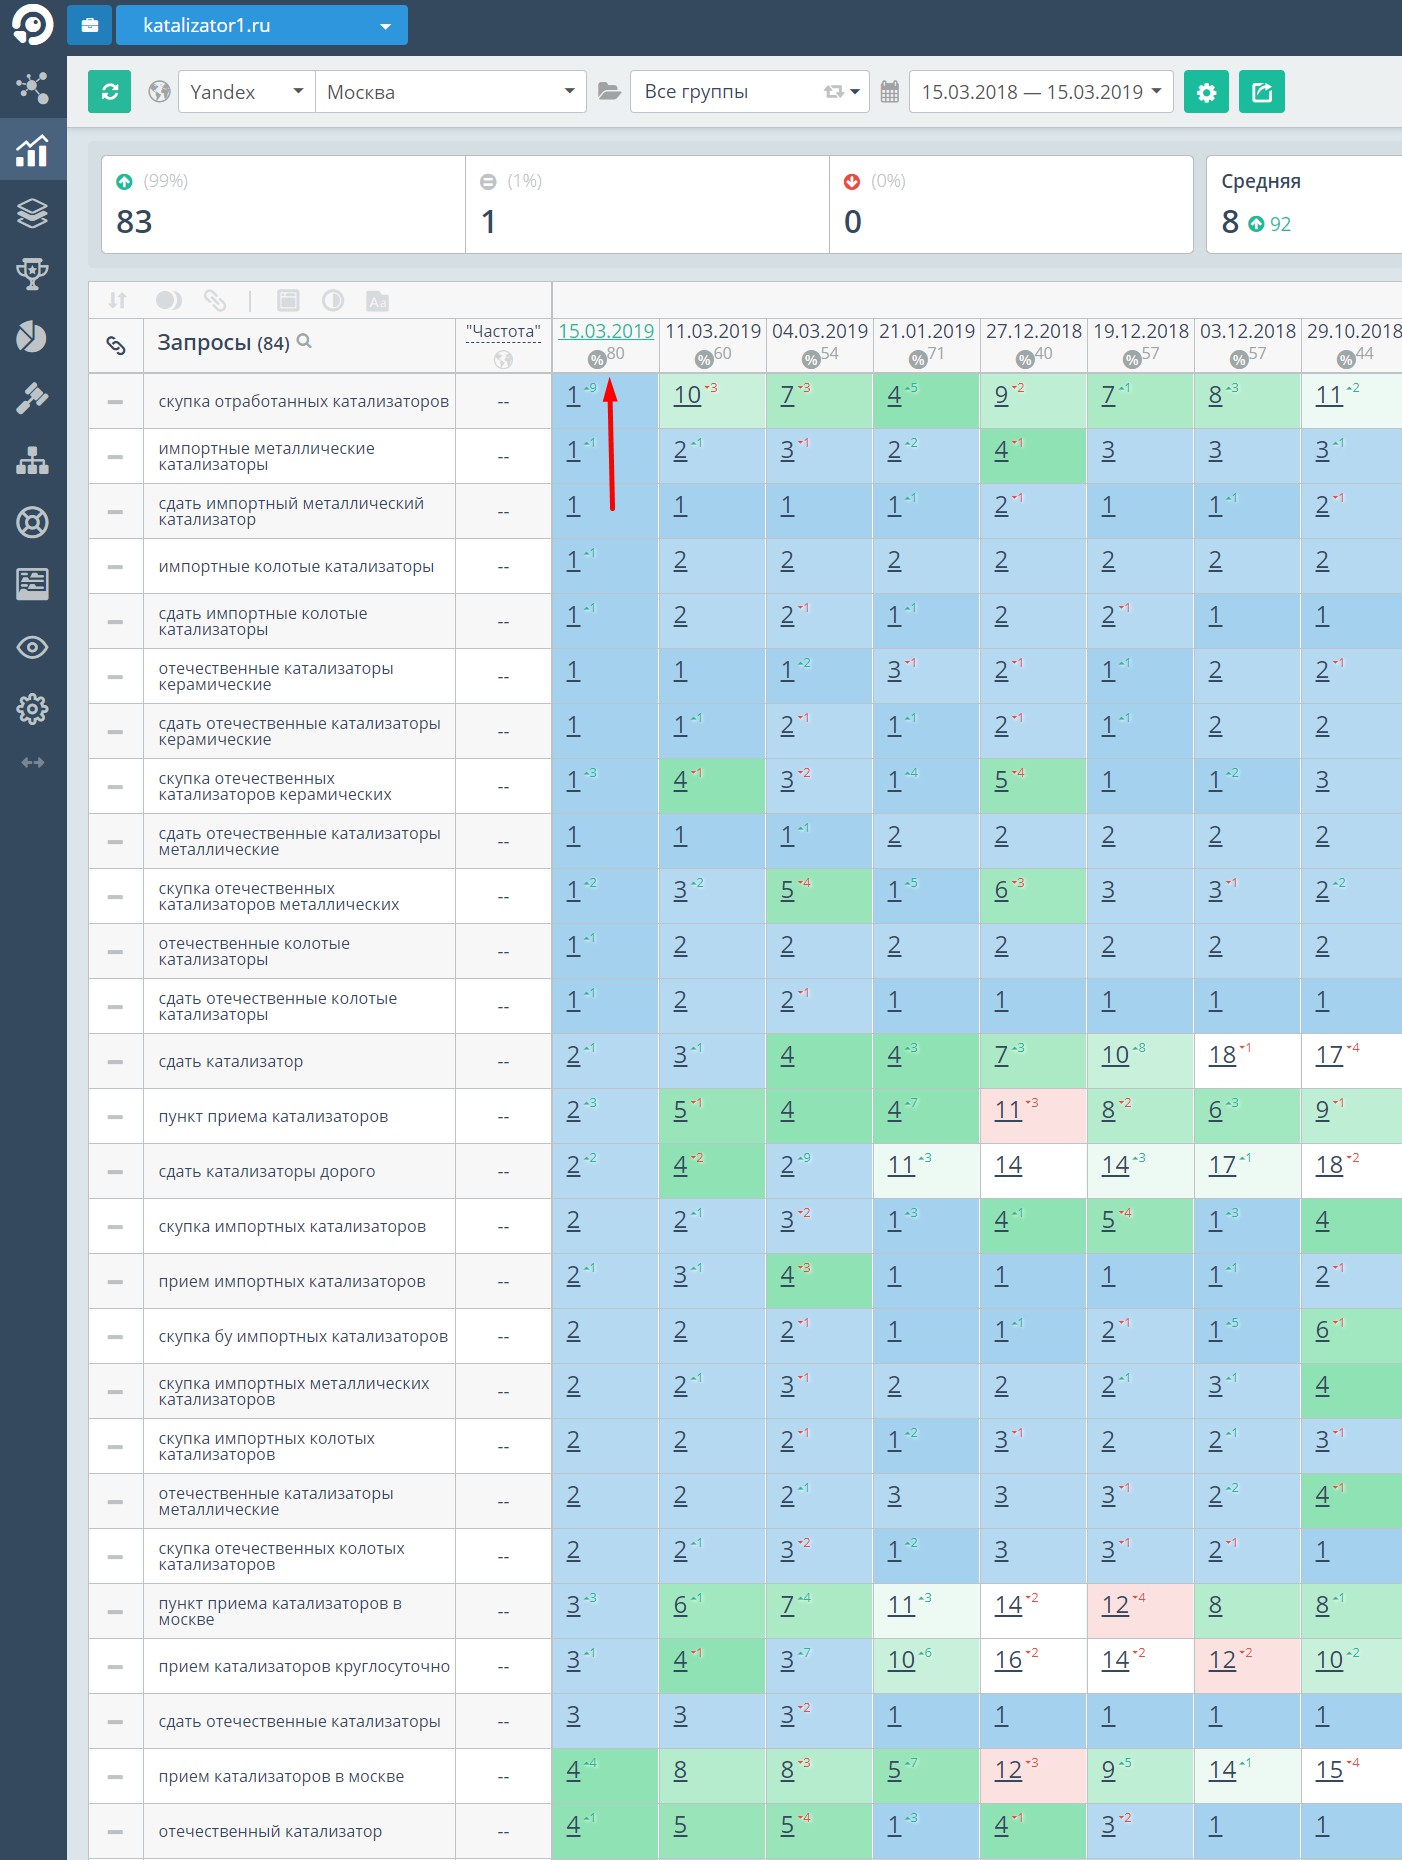Click the dropped card showing 0 (0%)

click(1012, 204)
